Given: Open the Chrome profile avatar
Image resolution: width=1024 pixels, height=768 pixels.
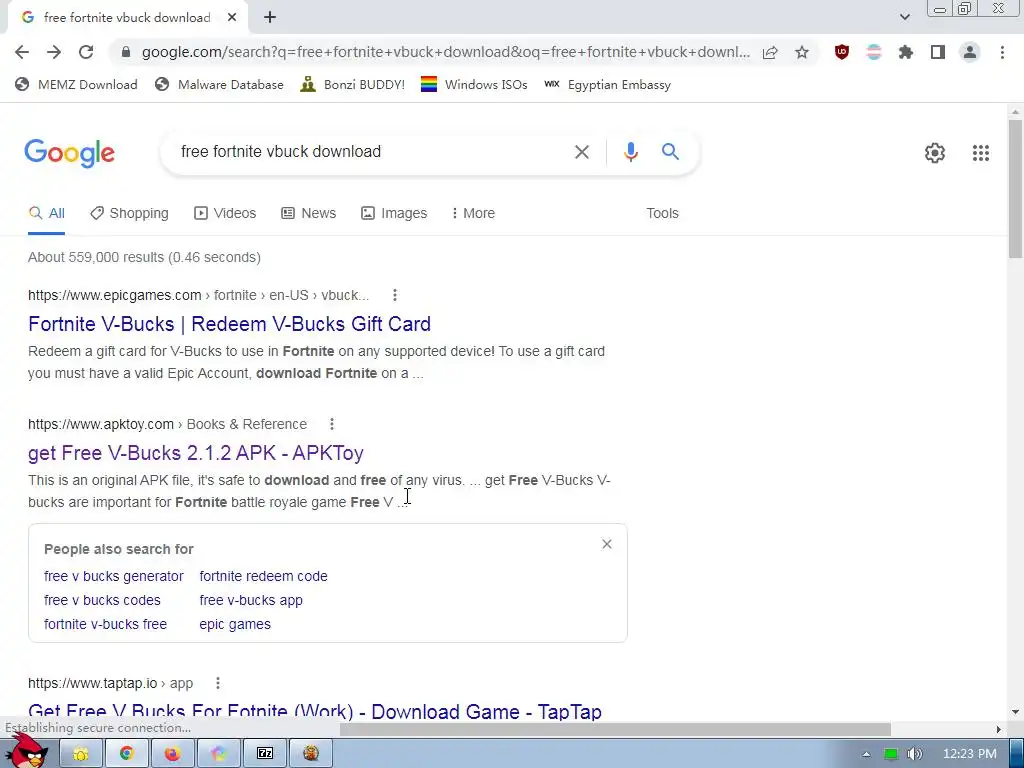Looking at the screenshot, I should point(970,52).
